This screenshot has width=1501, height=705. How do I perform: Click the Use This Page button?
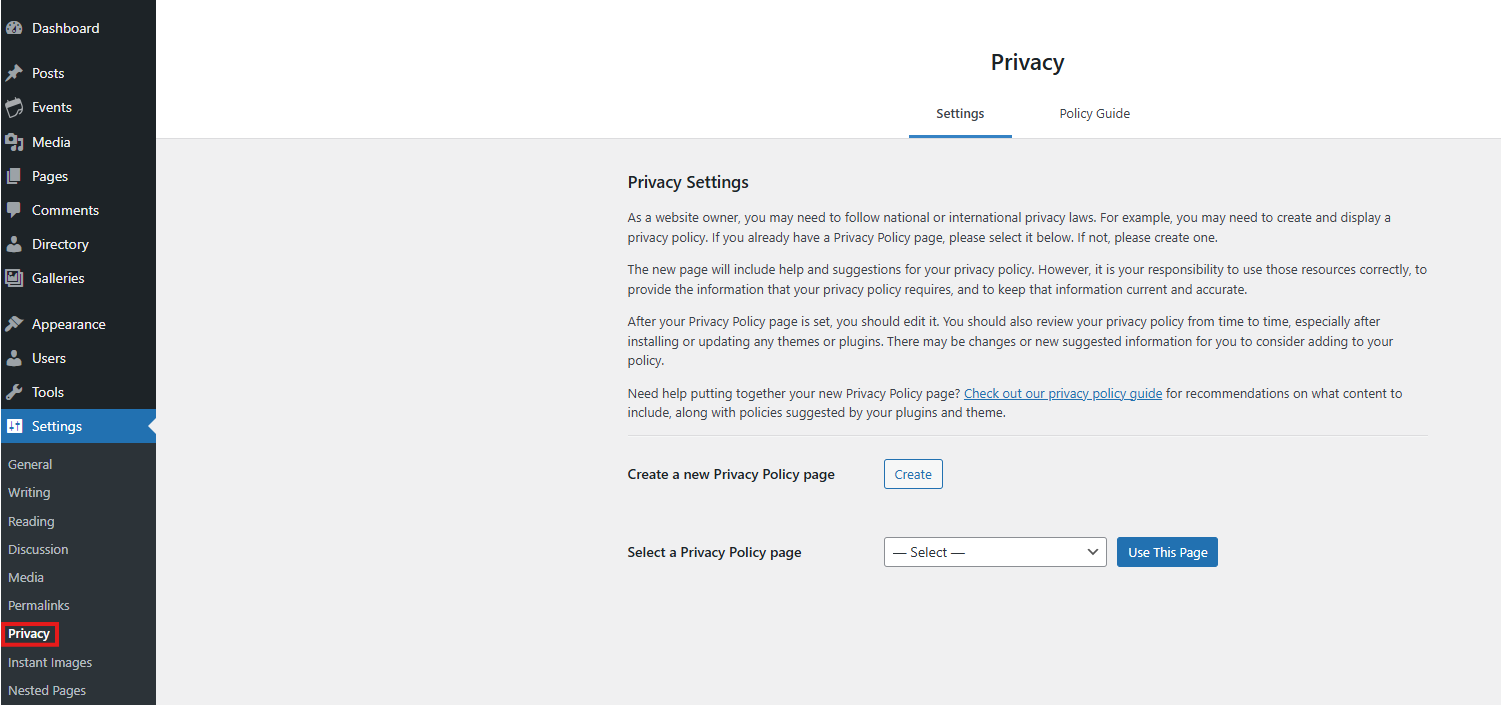tap(1167, 552)
